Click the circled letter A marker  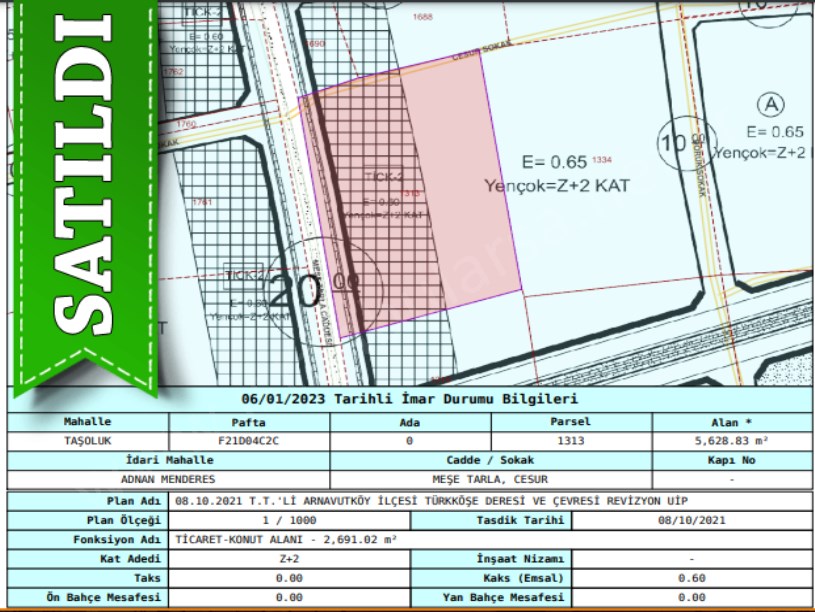pyautogui.click(x=770, y=104)
